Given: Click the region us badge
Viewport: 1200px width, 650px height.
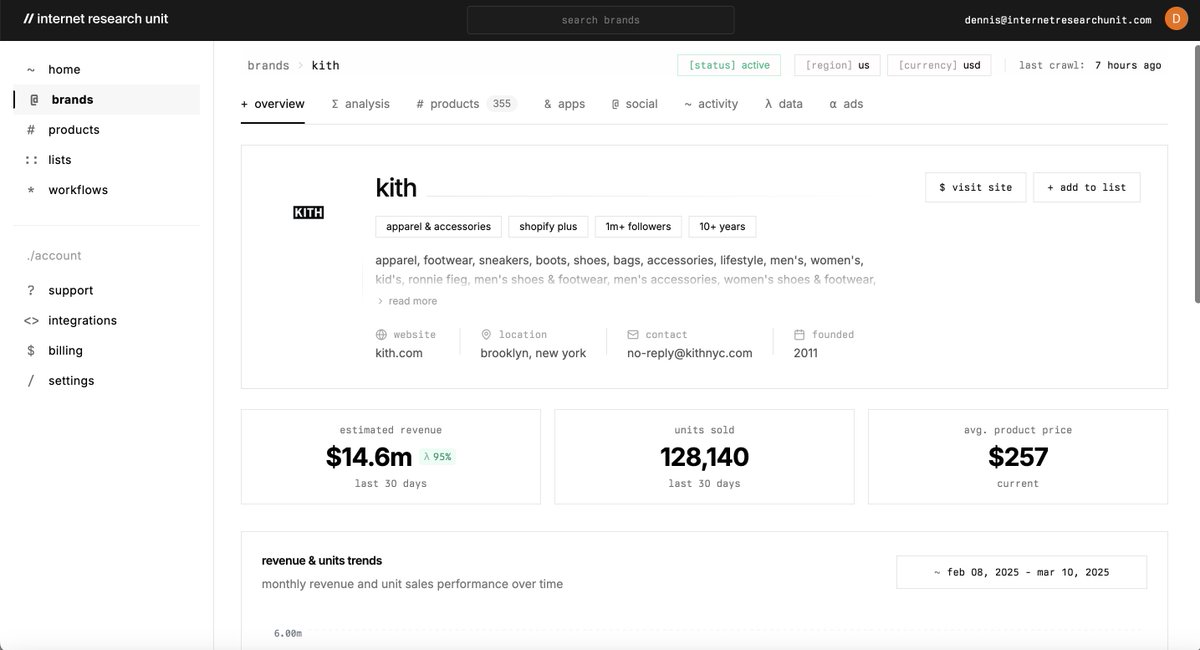Looking at the screenshot, I should point(837,65).
